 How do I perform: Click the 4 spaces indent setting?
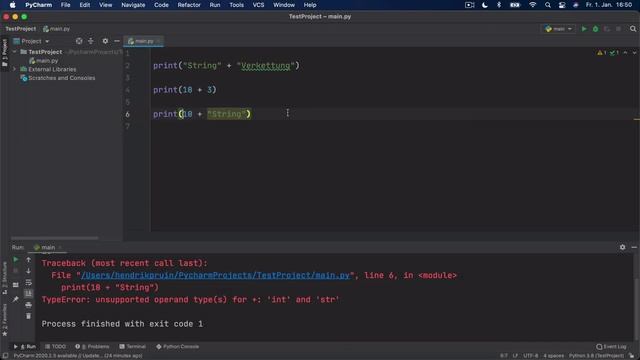pyautogui.click(x=553, y=356)
